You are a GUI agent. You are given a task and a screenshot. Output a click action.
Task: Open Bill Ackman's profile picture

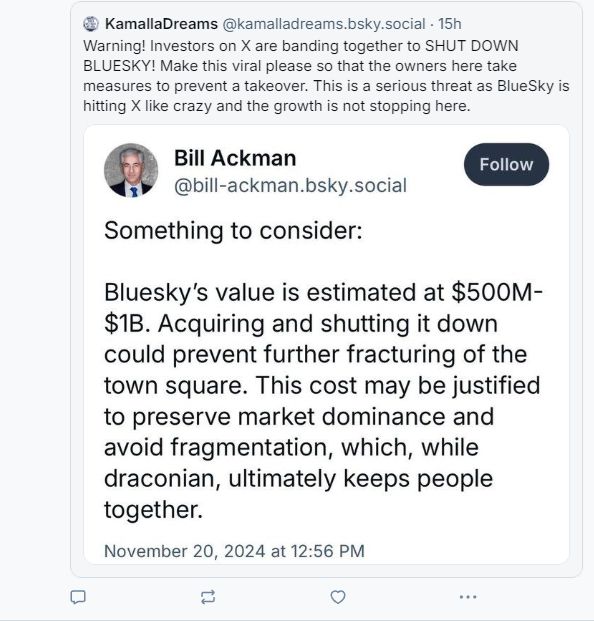[x=131, y=170]
